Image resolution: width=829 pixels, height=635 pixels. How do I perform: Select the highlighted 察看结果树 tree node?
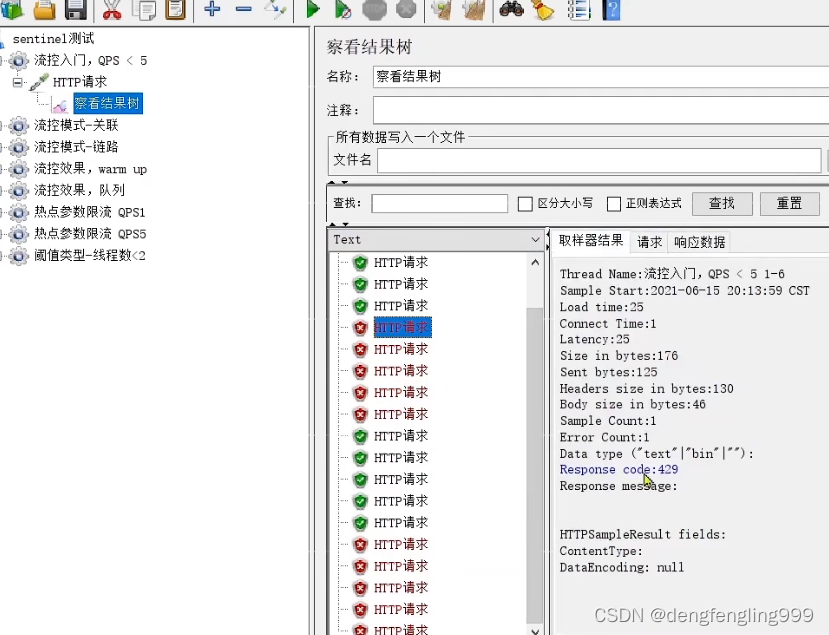pos(108,103)
